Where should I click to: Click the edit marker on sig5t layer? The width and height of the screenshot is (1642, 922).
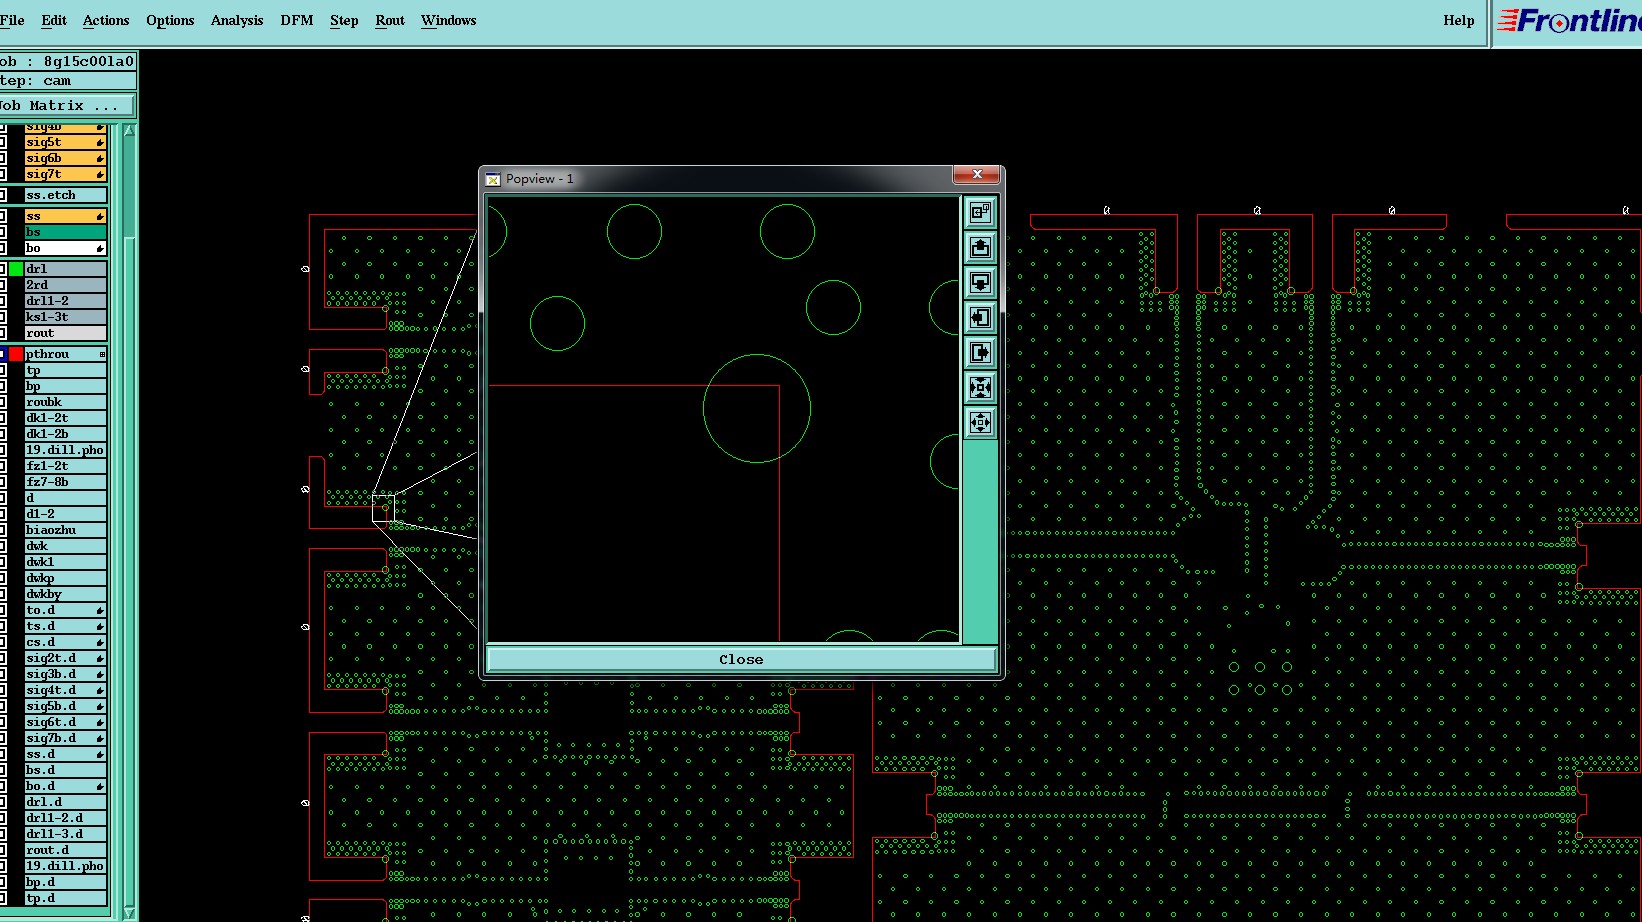click(100, 143)
